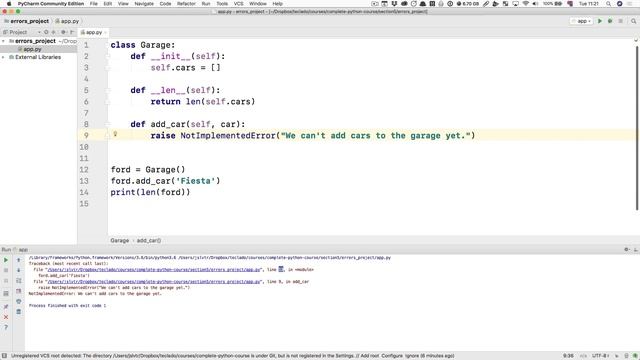Open the Tools menu
This screenshot has height=360, width=640.
click(222, 4)
